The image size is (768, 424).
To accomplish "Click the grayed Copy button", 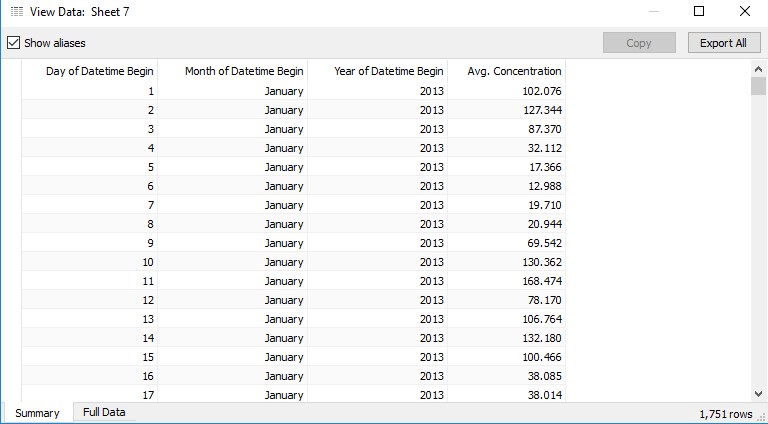I will point(639,43).
